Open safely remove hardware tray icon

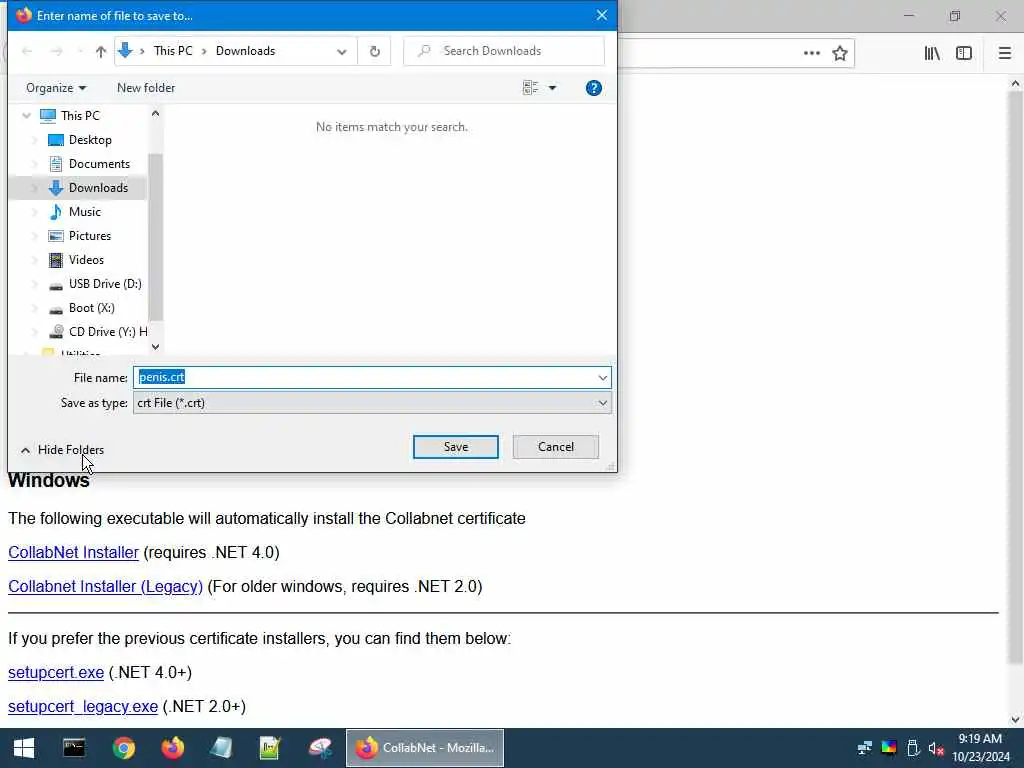[x=913, y=748]
